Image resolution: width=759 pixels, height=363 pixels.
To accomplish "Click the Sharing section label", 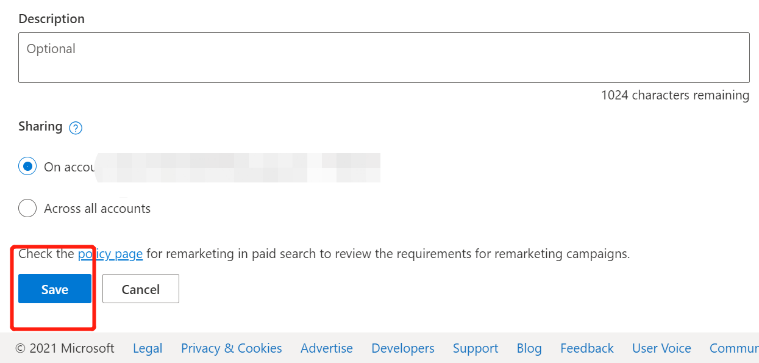I will click(x=41, y=127).
